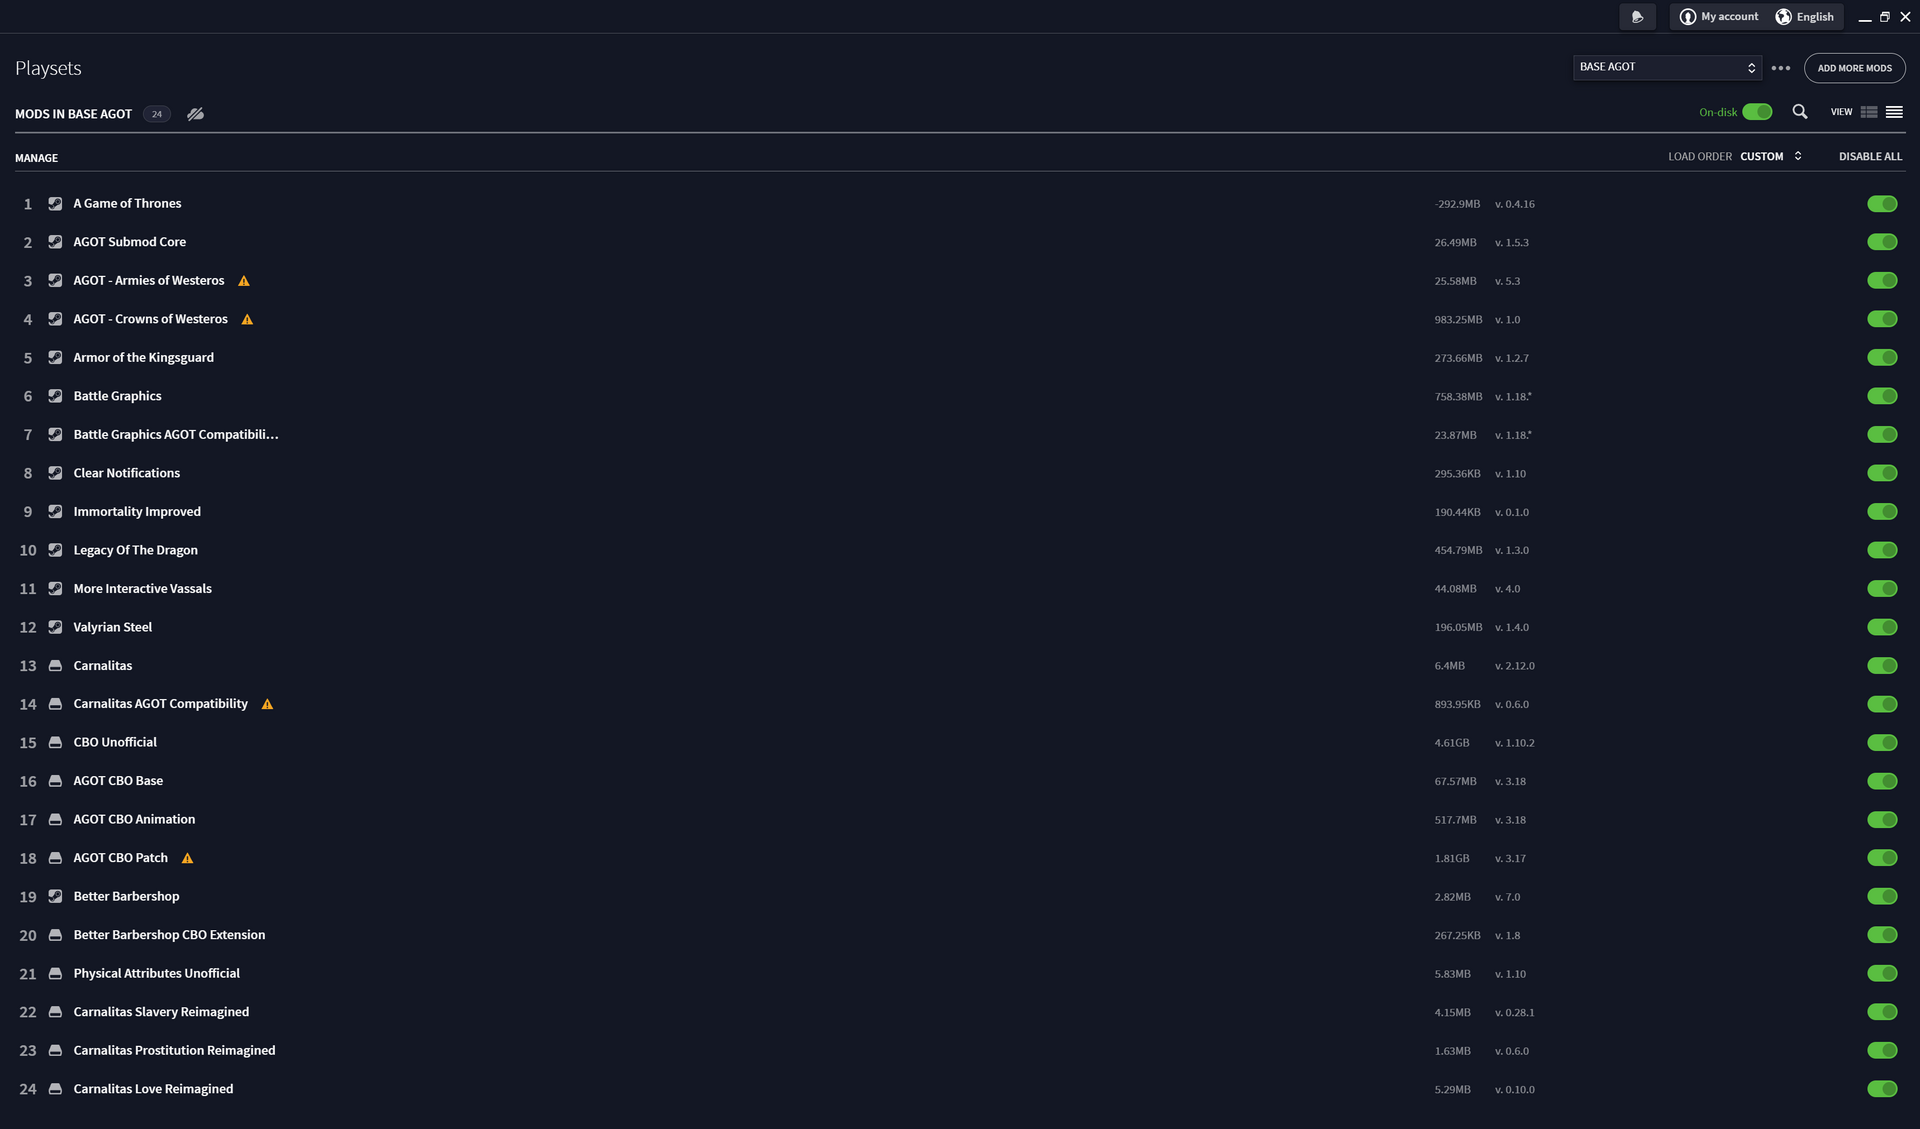1920x1129 pixels.
Task: Click the 4.61GB size of CBO Unofficial
Action: pyautogui.click(x=1452, y=743)
